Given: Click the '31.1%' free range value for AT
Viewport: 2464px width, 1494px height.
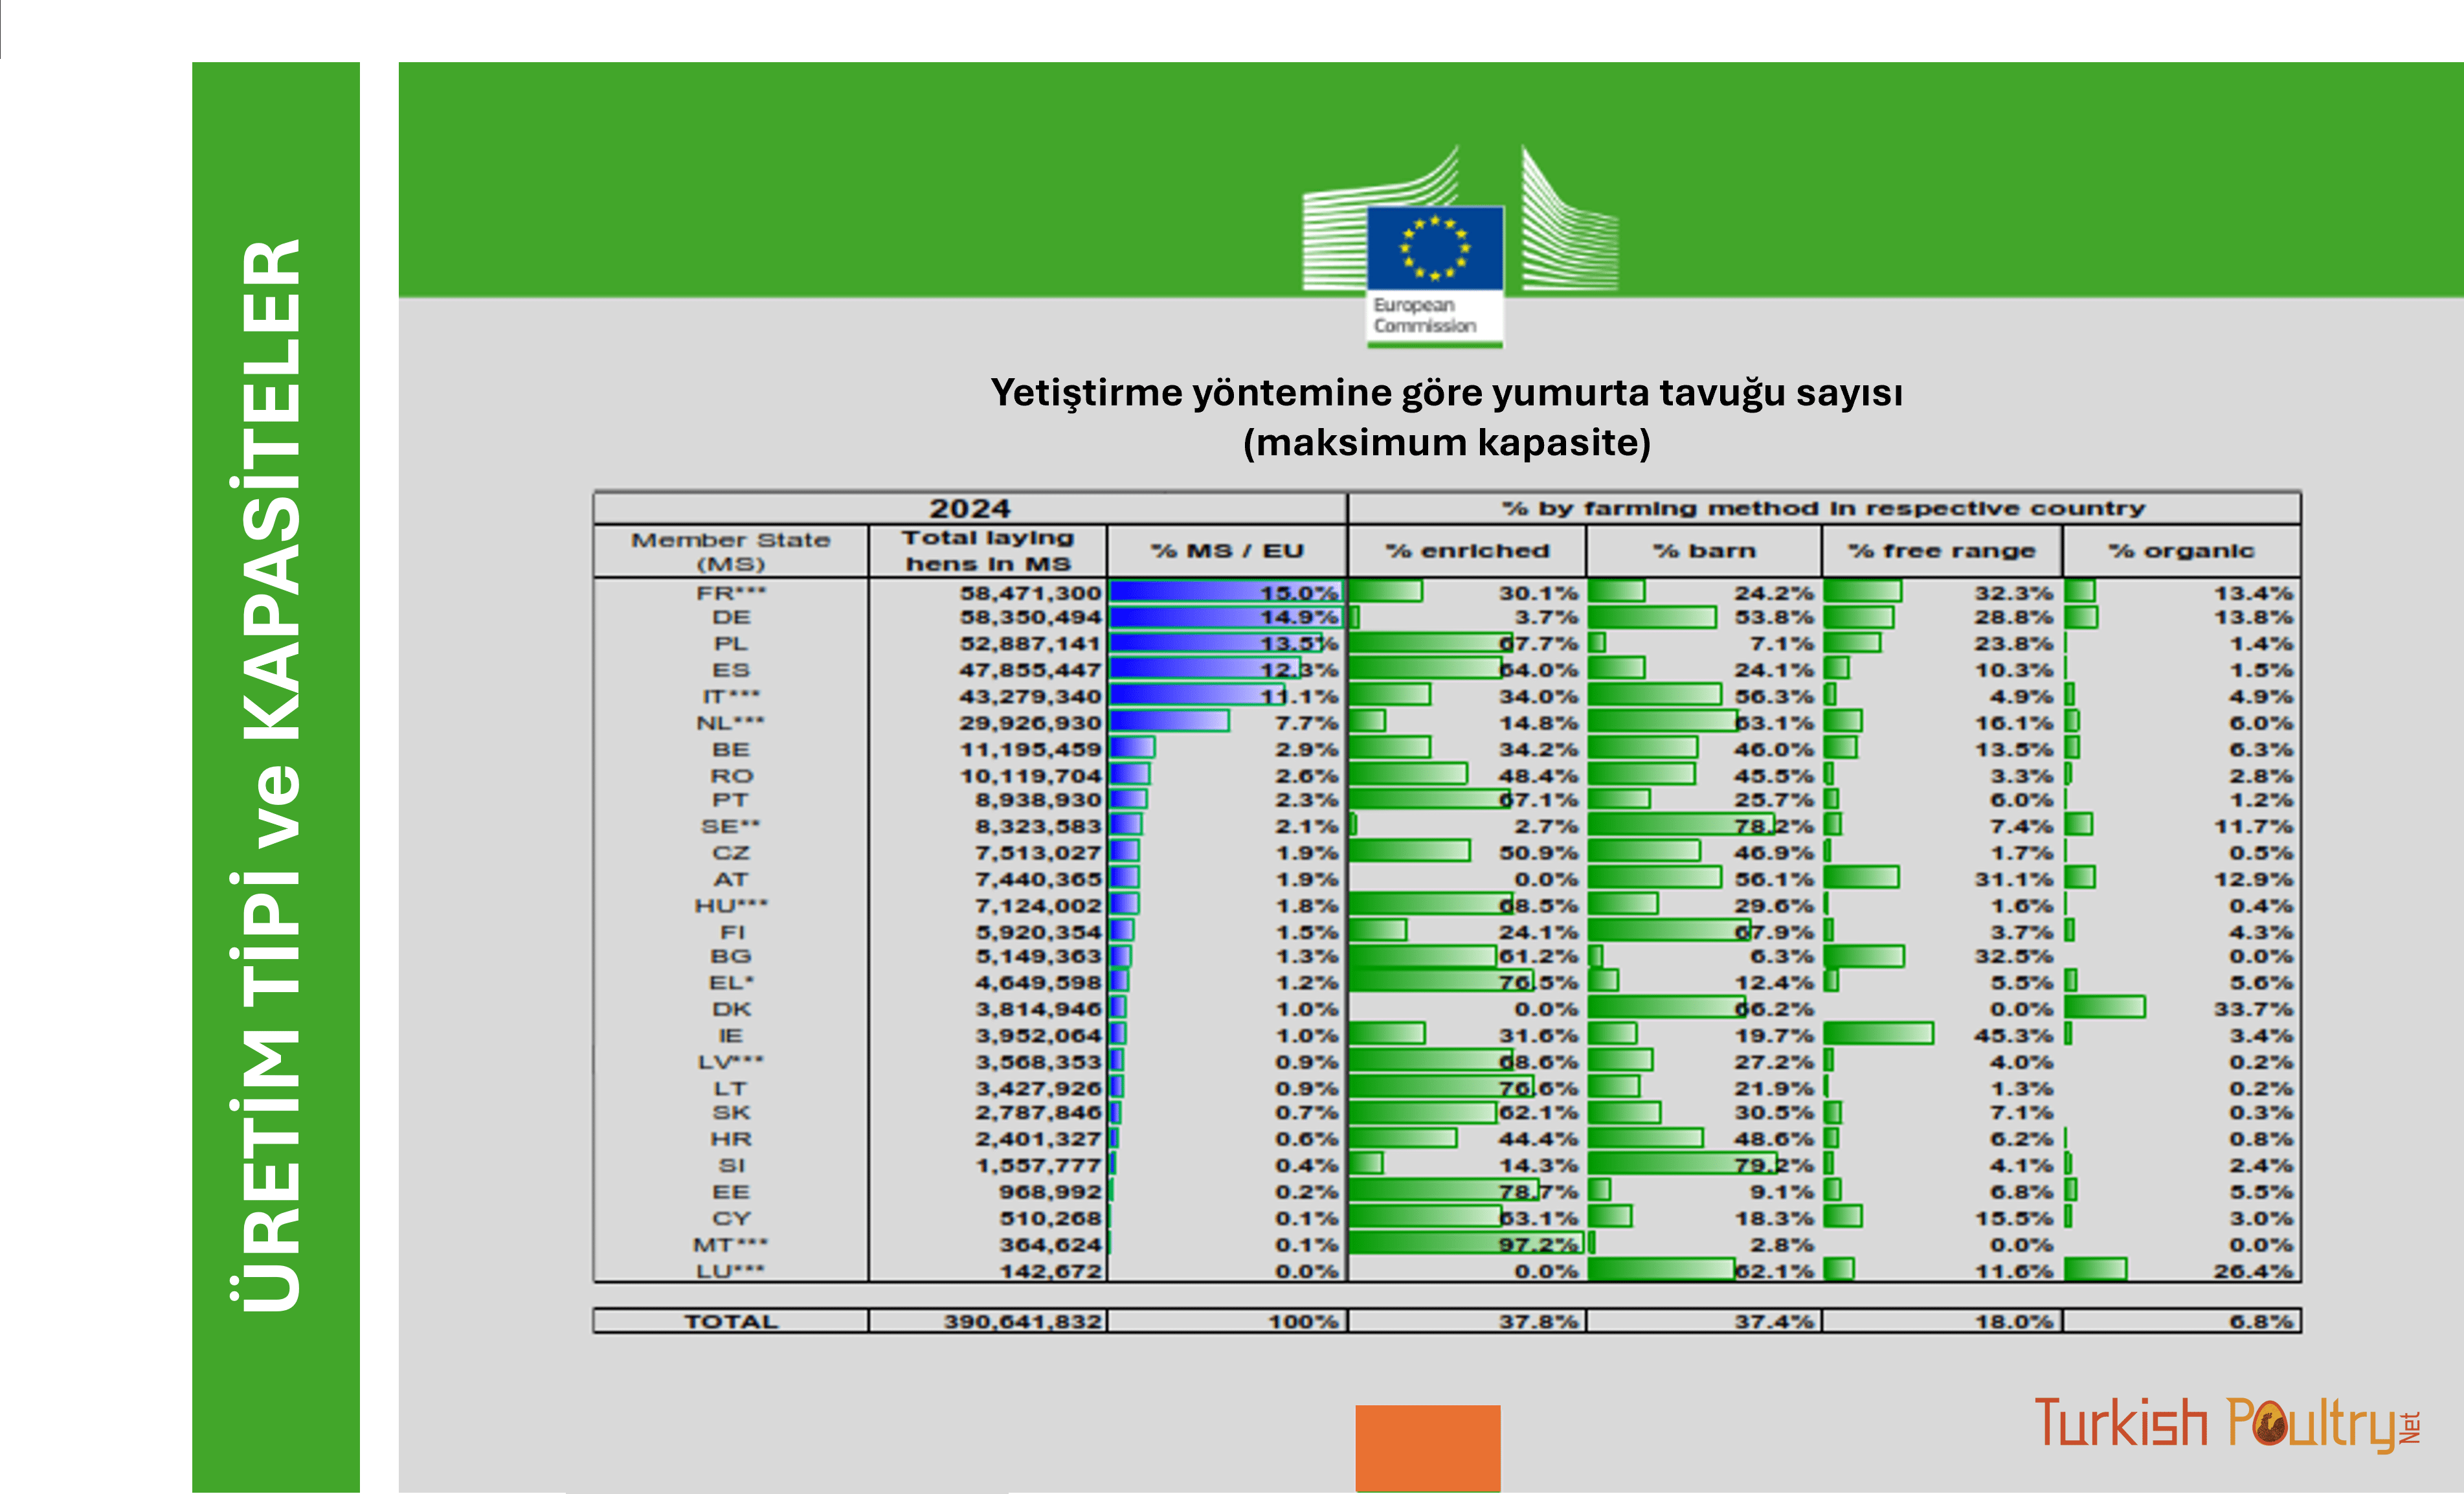Looking at the screenshot, I should coord(2013,880).
